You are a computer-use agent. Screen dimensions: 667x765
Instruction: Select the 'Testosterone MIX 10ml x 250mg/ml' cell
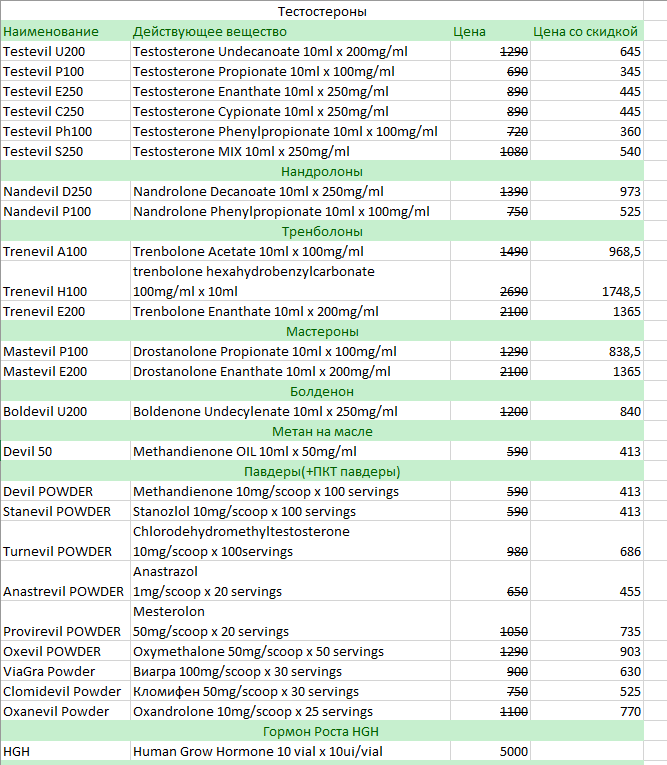(x=241, y=151)
